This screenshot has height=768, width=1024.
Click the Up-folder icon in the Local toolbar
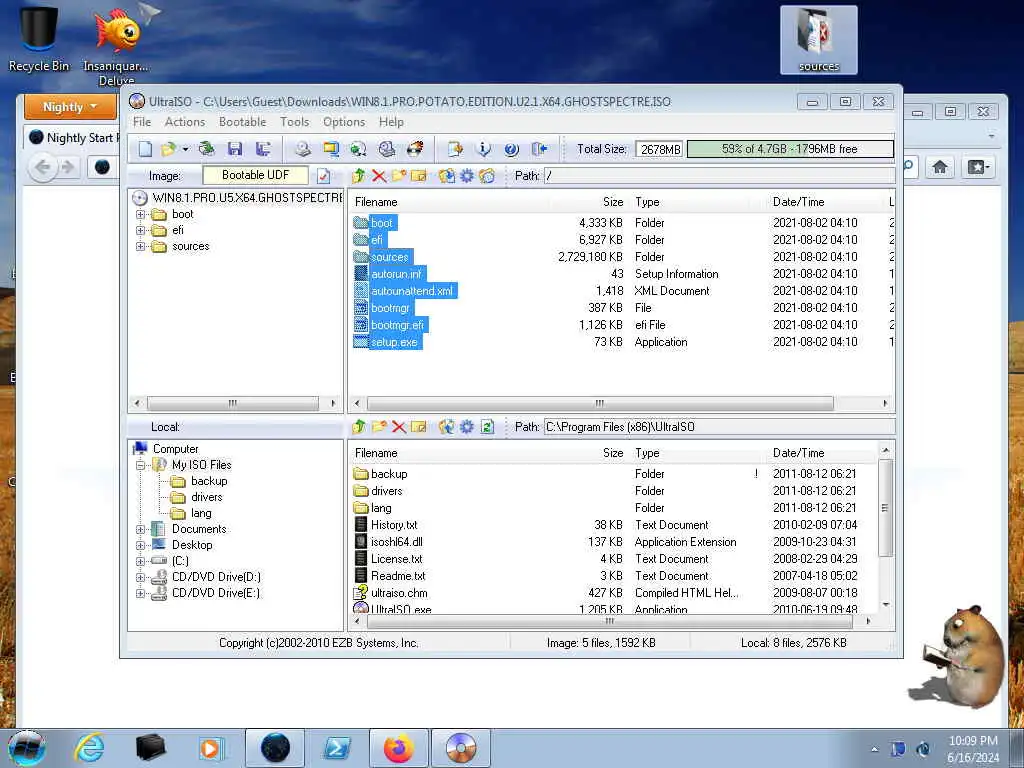pos(359,427)
